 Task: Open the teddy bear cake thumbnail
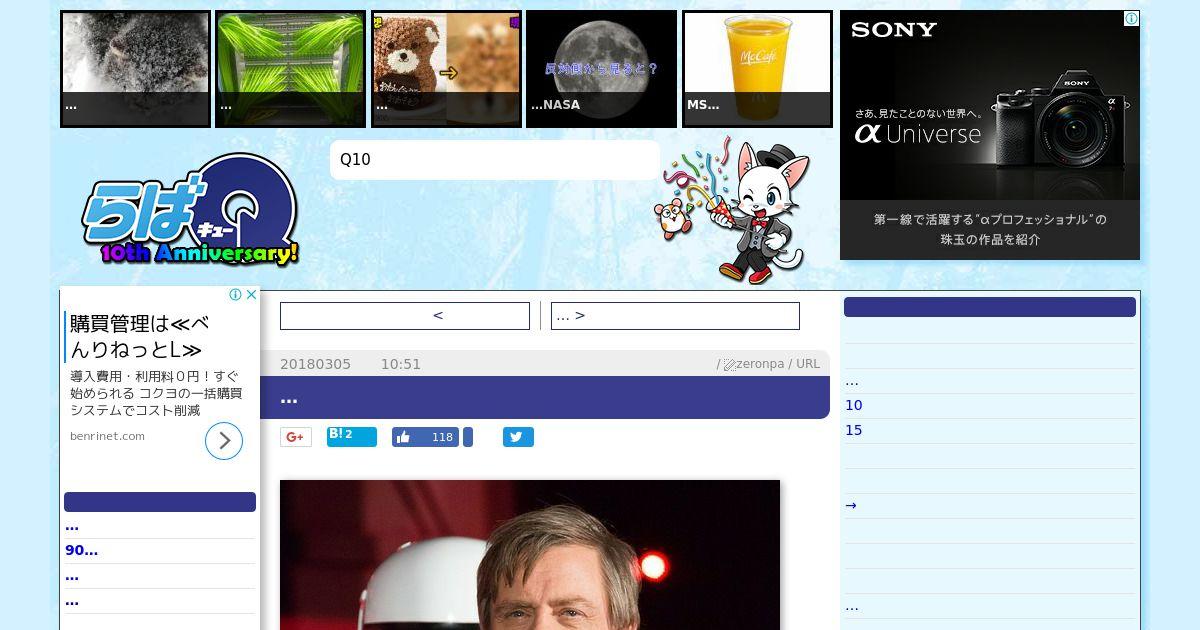(x=446, y=69)
